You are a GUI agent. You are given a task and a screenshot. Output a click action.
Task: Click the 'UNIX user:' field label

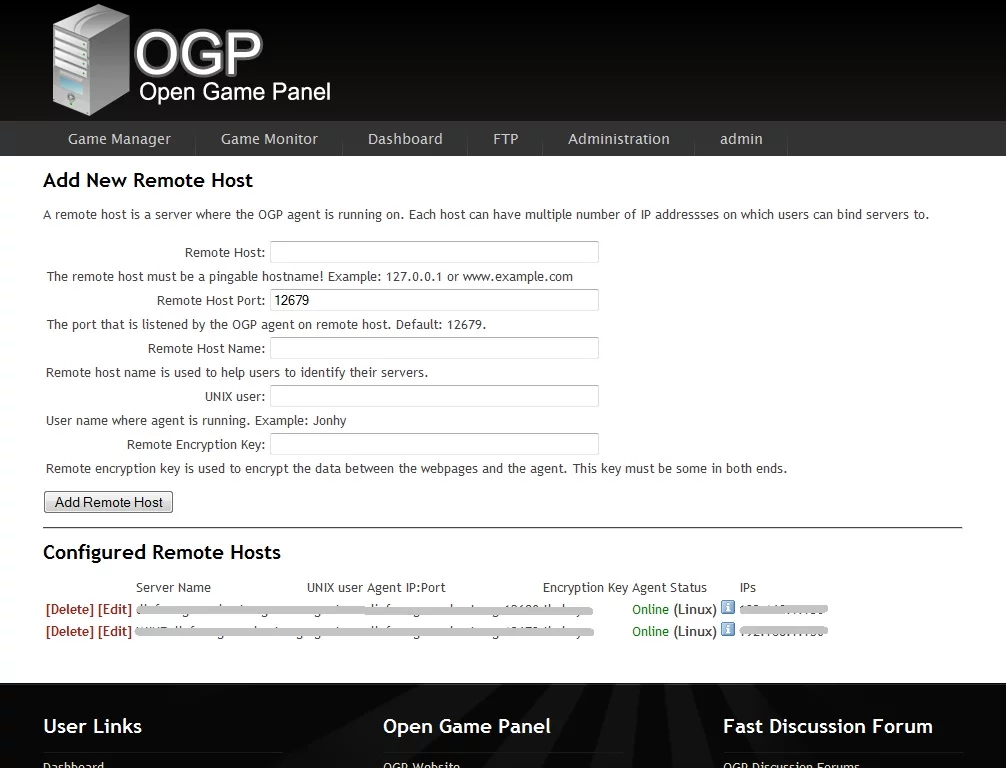click(x=235, y=397)
